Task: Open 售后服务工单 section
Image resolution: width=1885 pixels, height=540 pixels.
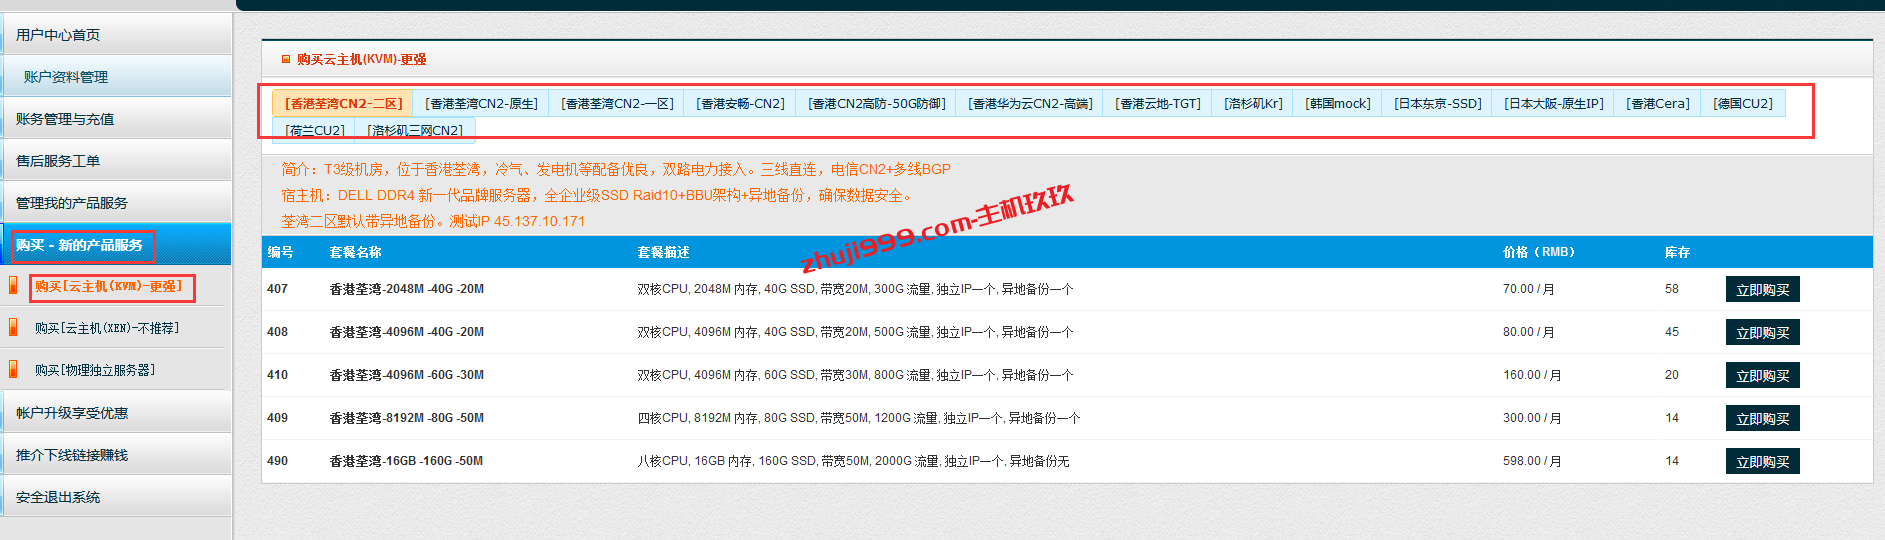Action: (x=116, y=160)
